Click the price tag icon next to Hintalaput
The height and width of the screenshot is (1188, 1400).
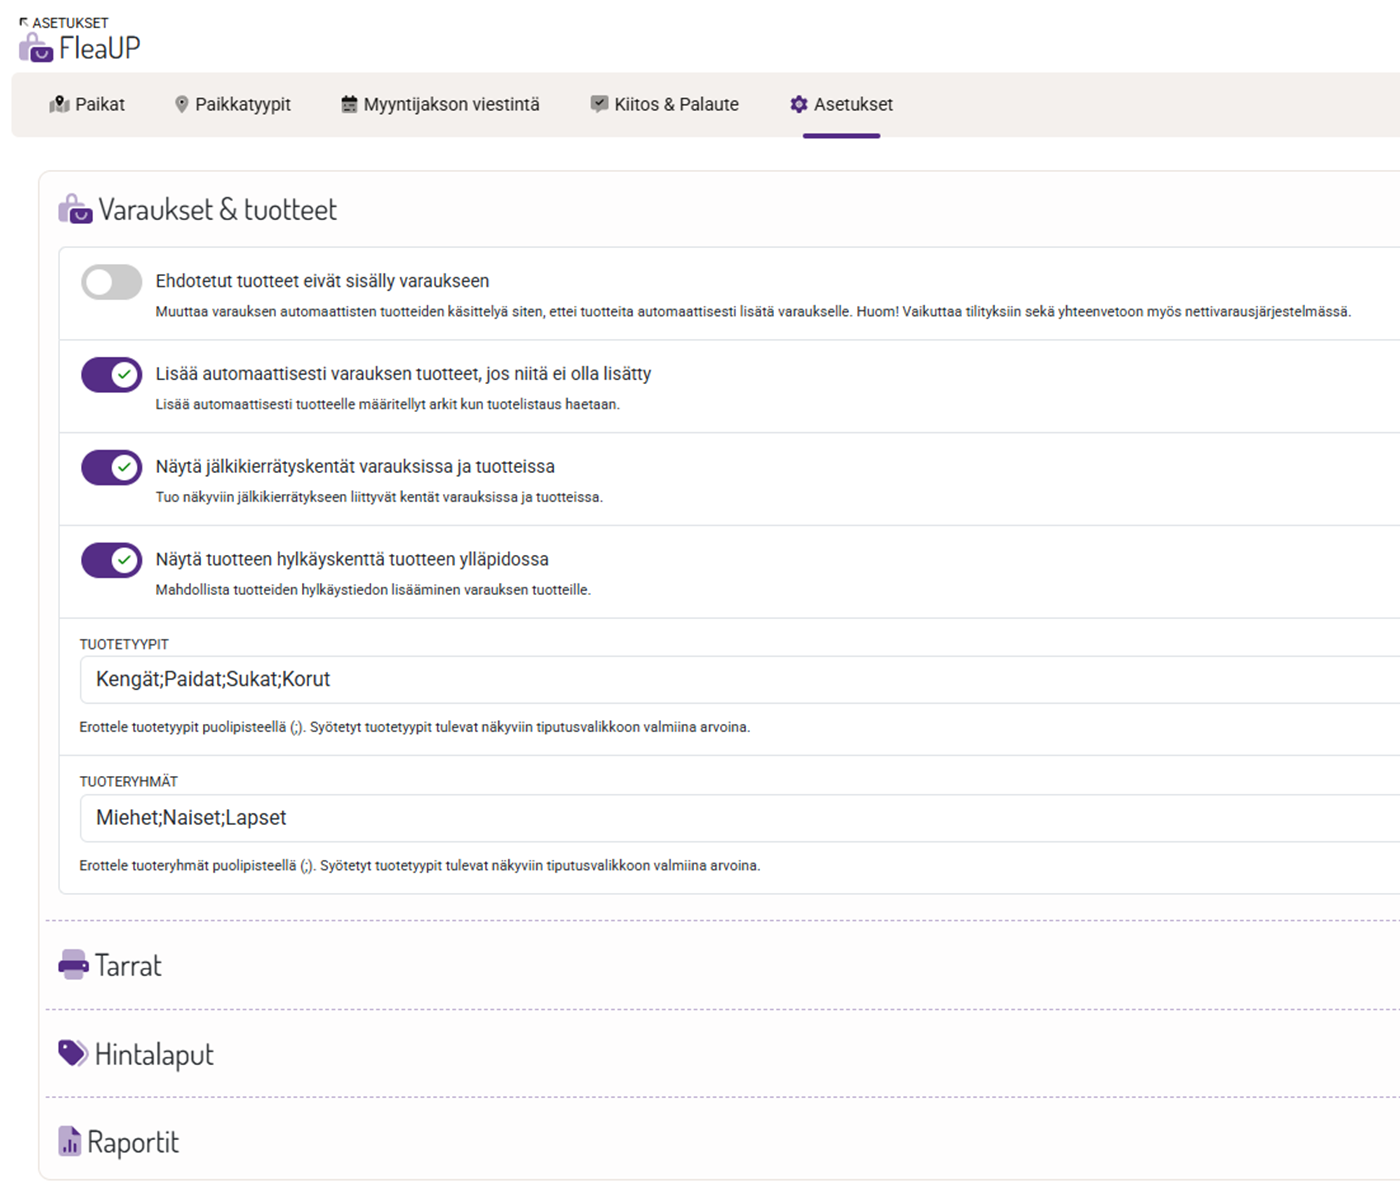click(x=73, y=1053)
